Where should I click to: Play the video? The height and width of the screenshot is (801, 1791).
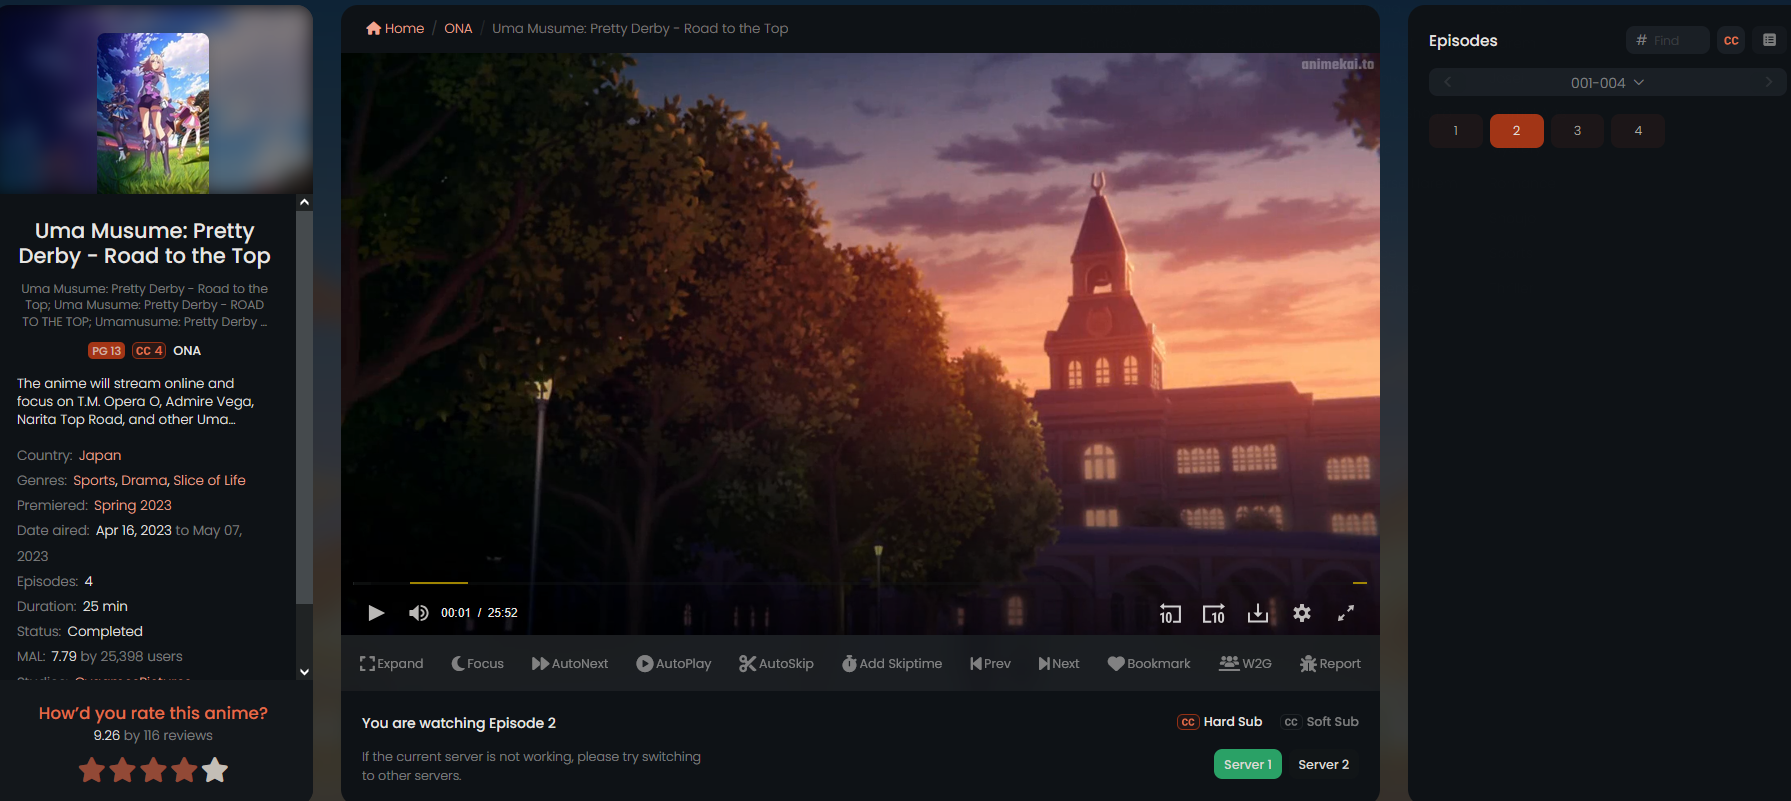376,613
